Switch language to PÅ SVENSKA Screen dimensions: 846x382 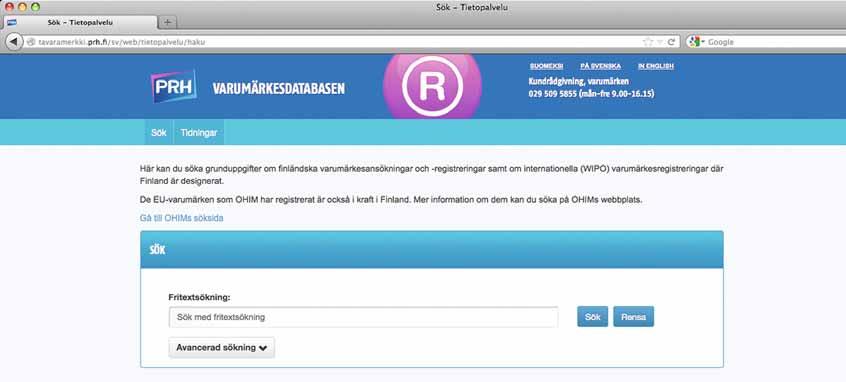[x=601, y=66]
